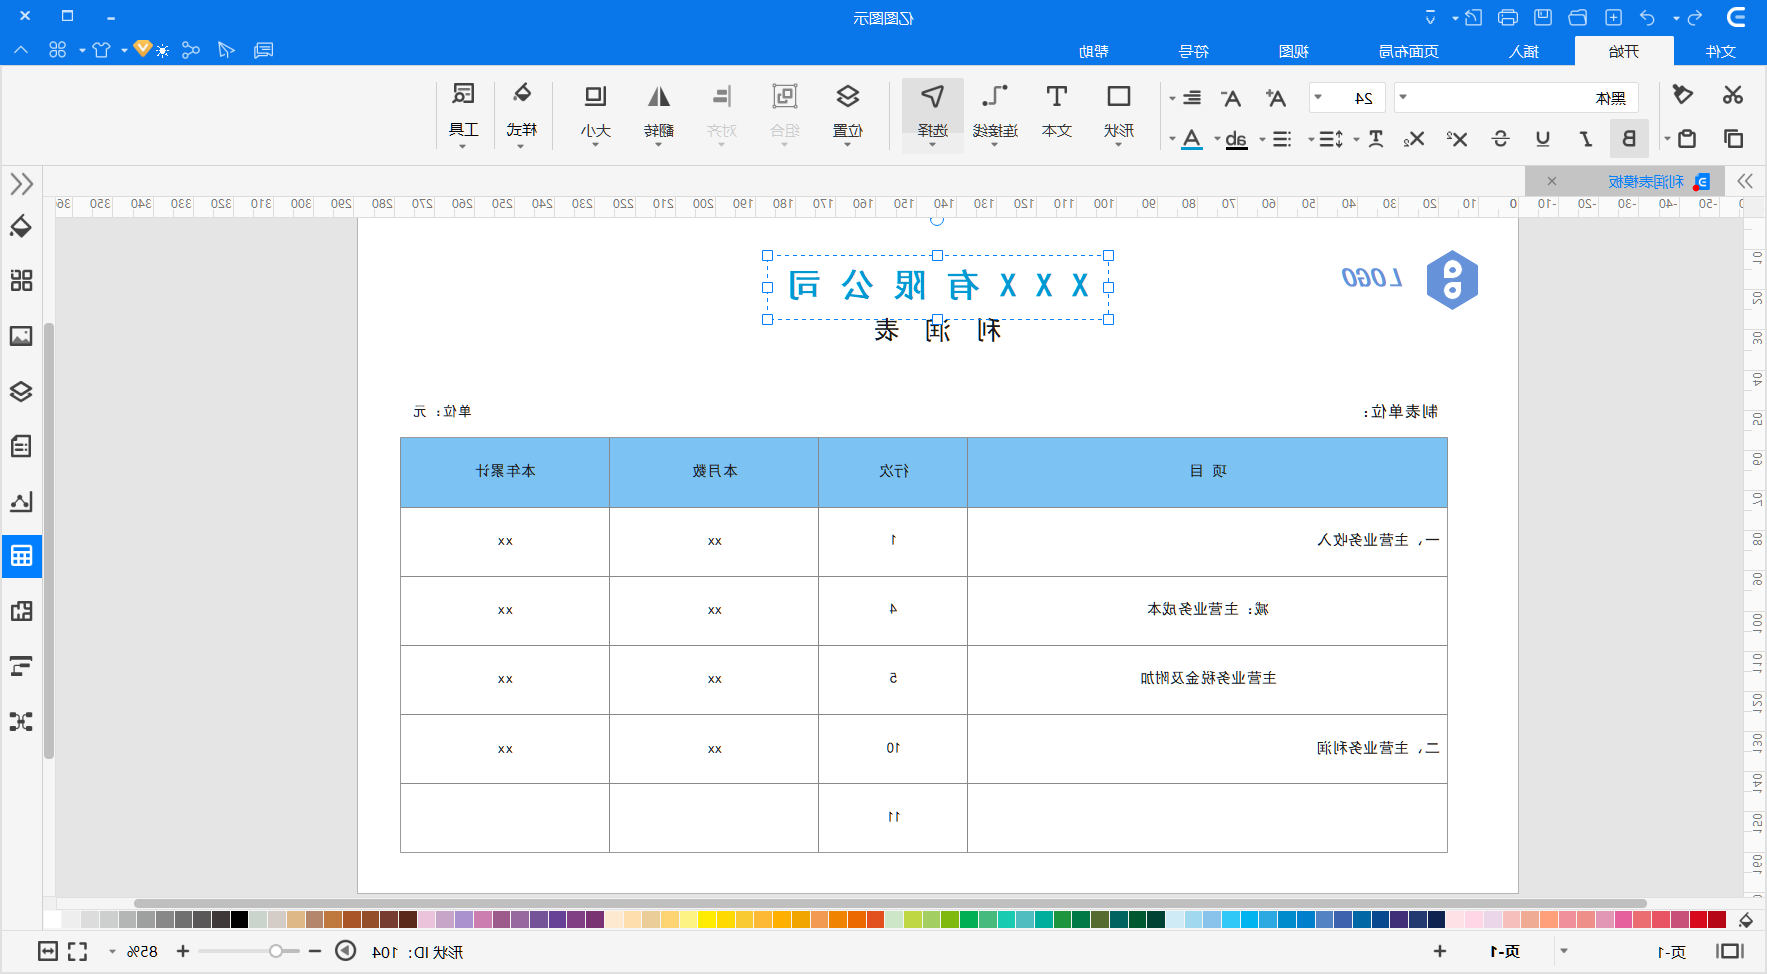Click the VIP diamond icon
The image size is (1767, 974).
coord(142,48)
